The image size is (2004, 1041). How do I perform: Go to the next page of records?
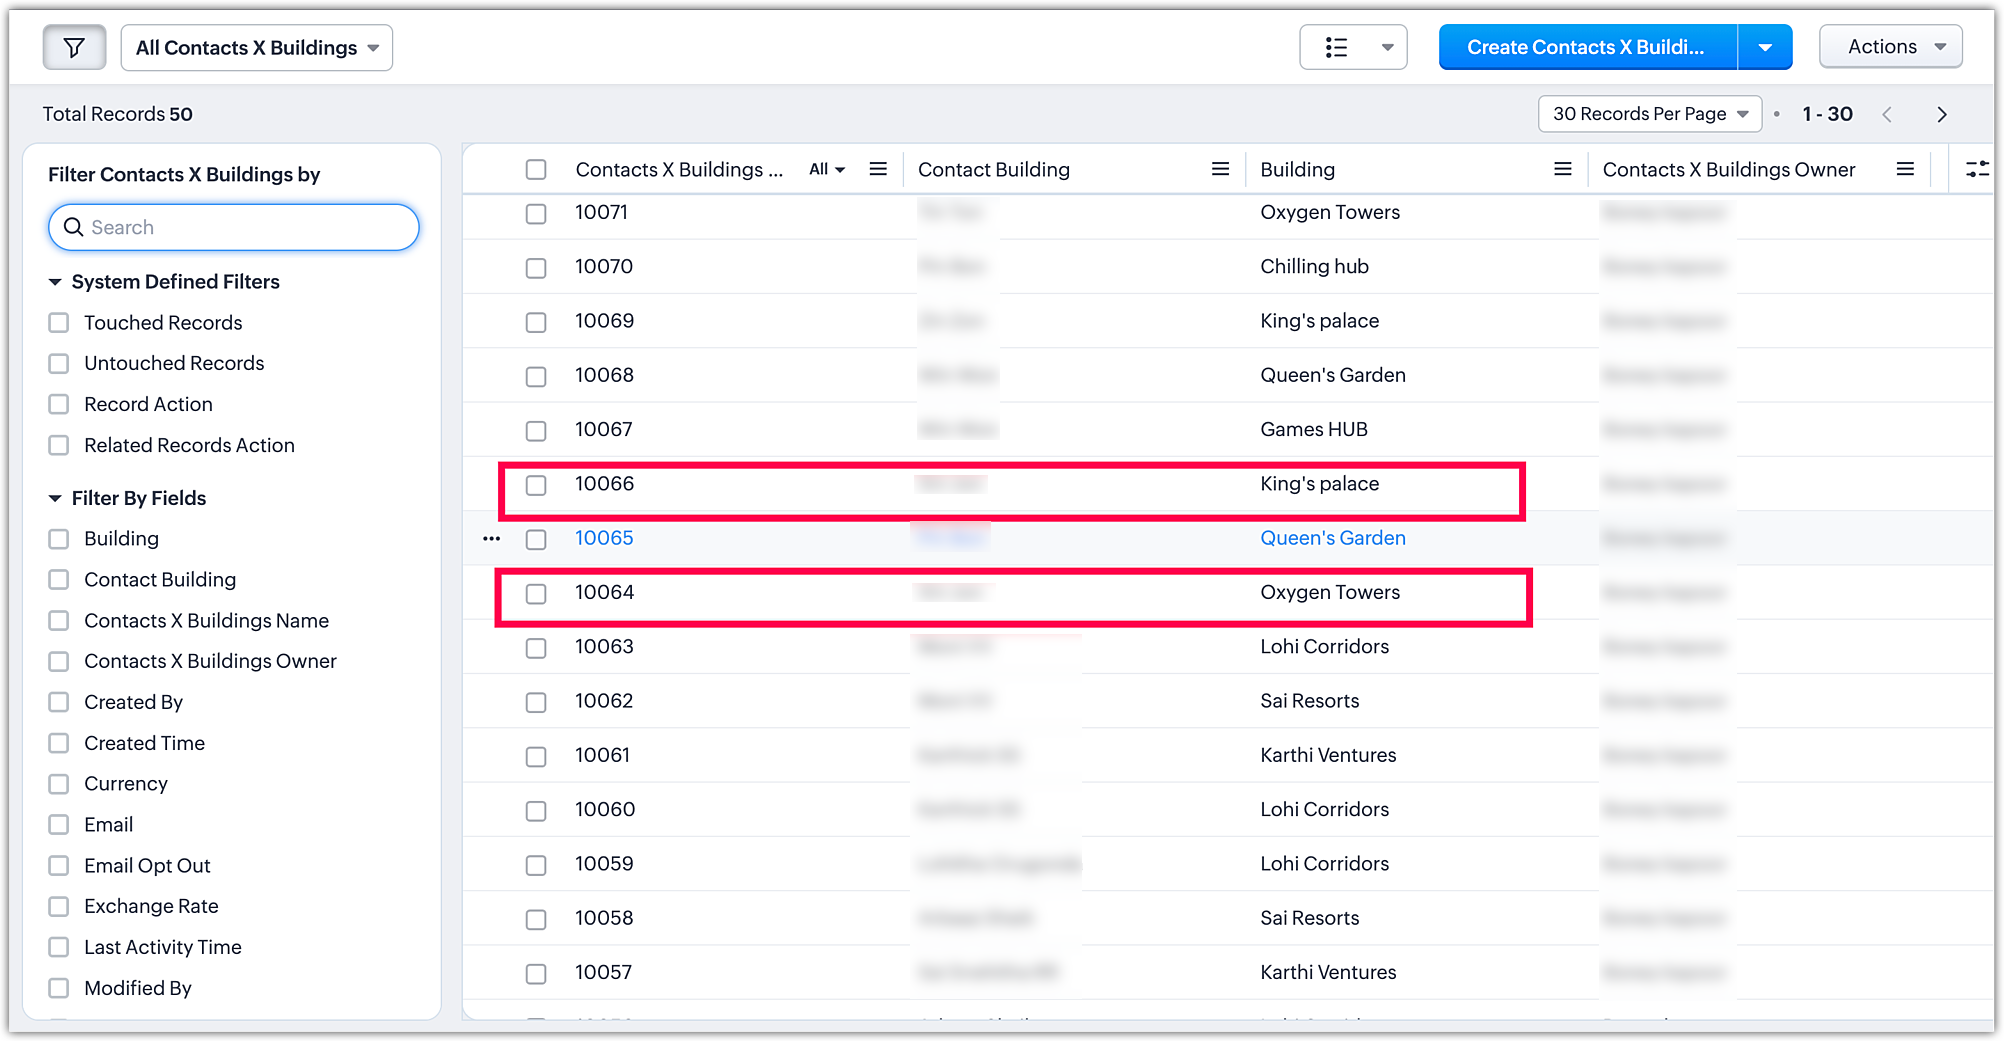click(1942, 114)
